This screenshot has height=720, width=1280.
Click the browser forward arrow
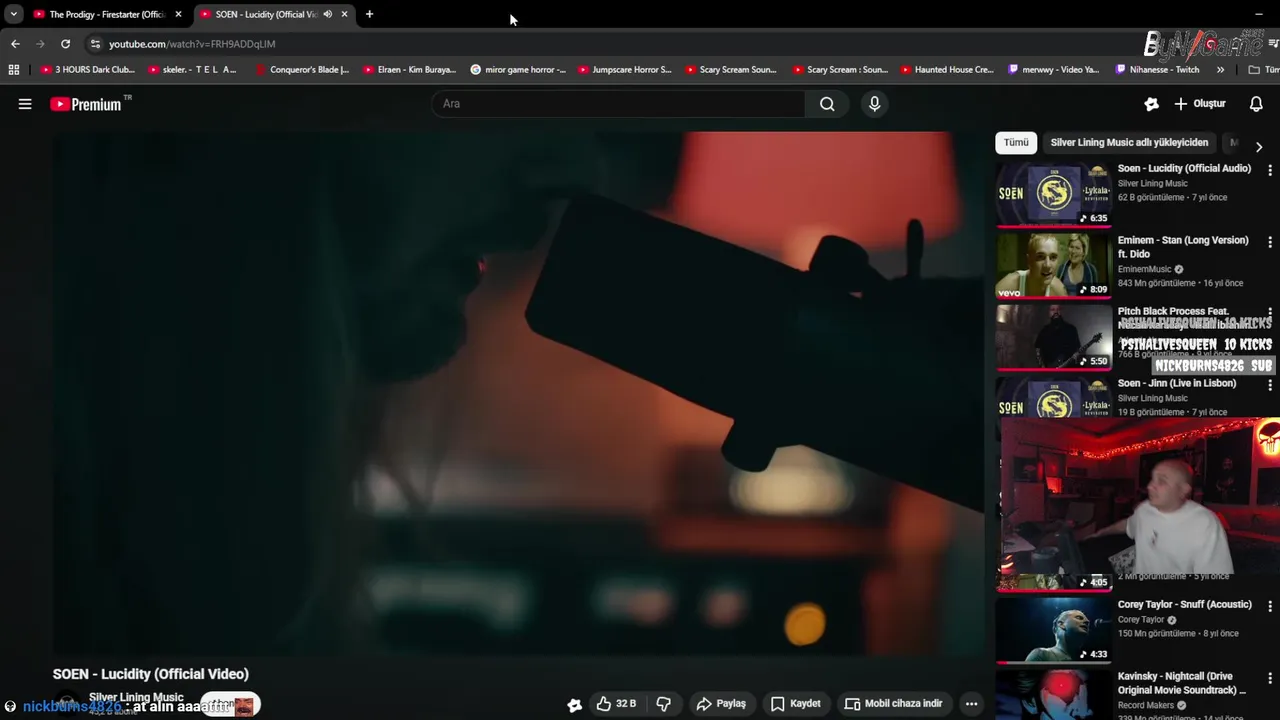(x=40, y=44)
